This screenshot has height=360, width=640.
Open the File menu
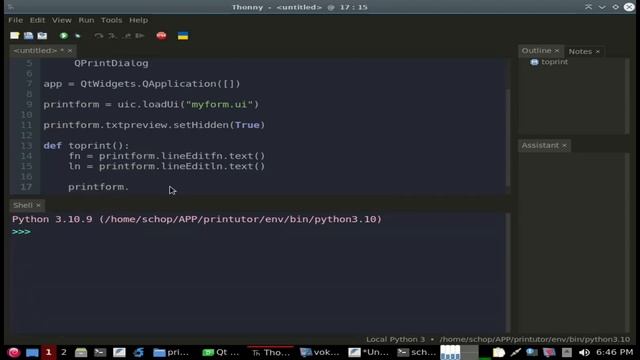pyautogui.click(x=16, y=20)
